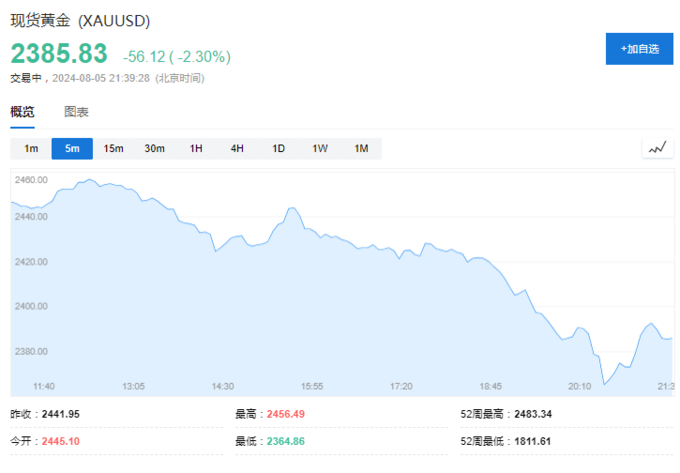Switch to weekly 1W view
This screenshot has height=473, width=680.
click(x=320, y=149)
